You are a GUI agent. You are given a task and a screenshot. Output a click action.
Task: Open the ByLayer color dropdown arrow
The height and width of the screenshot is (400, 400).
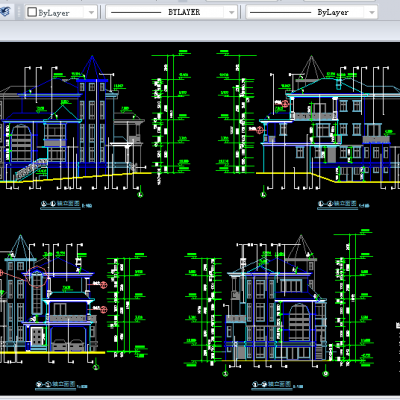pos(91,13)
